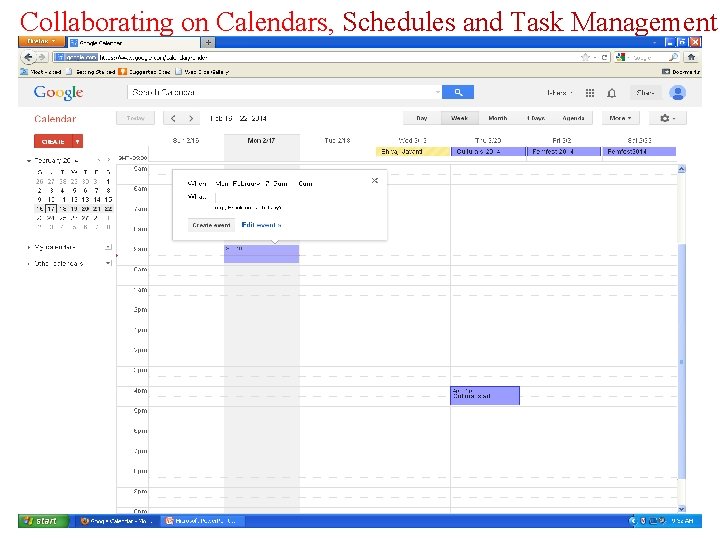Expand the Other calendars section
The height and width of the screenshot is (540, 720).
click(x=29, y=264)
